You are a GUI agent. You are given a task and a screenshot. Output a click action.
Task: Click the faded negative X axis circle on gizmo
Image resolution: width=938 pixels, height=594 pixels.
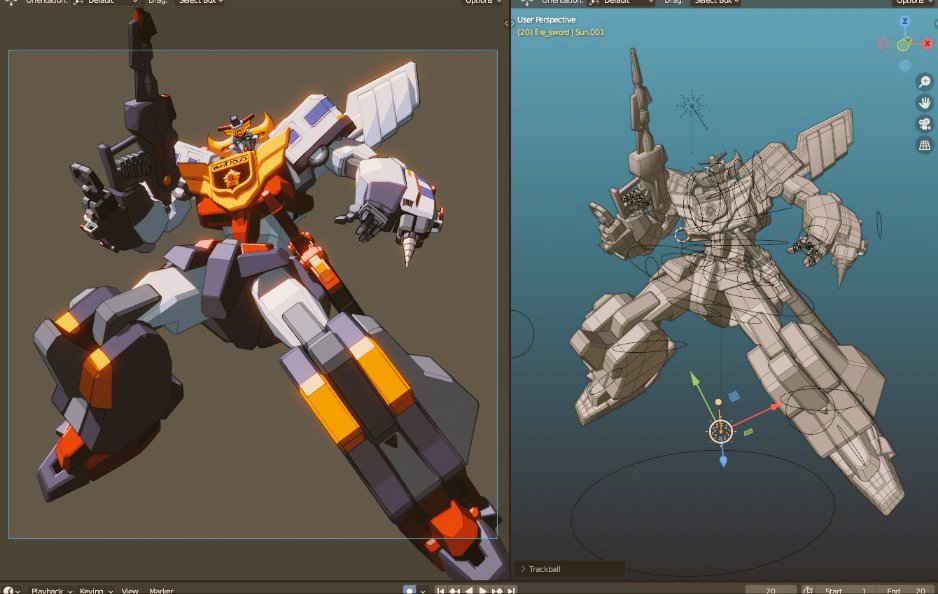coord(882,43)
